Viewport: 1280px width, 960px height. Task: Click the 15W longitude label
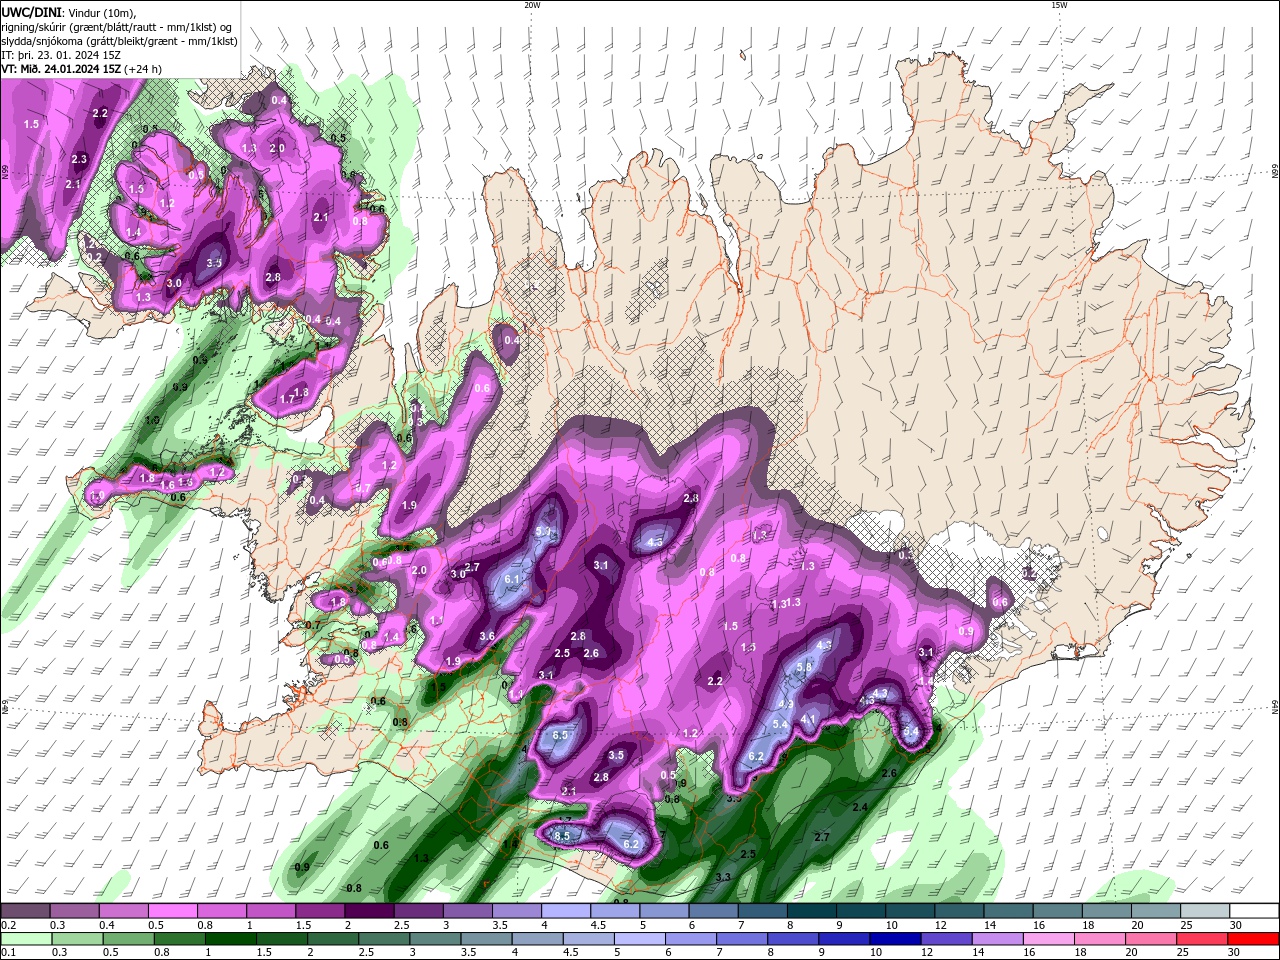(1059, 5)
